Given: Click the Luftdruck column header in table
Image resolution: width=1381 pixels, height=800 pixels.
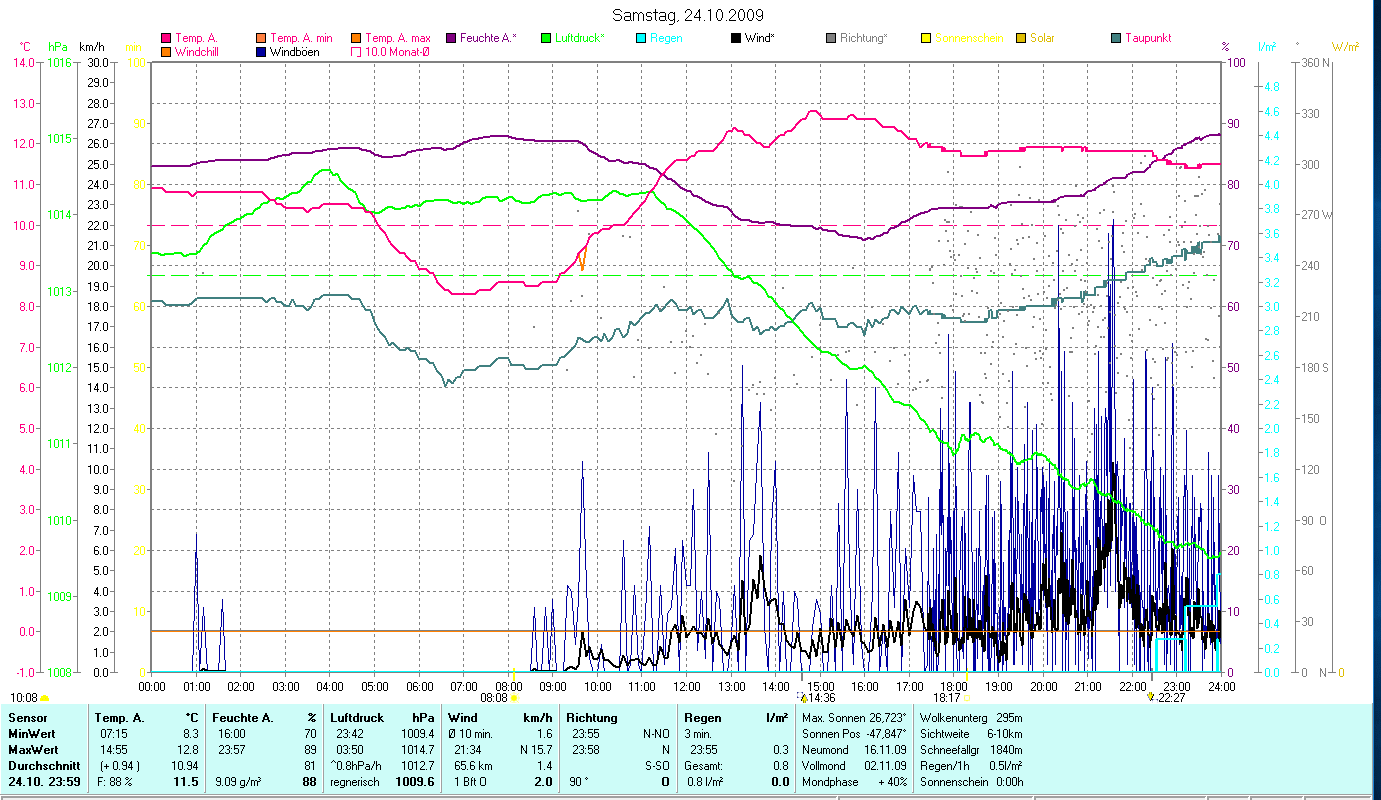Looking at the screenshot, I should (356, 717).
